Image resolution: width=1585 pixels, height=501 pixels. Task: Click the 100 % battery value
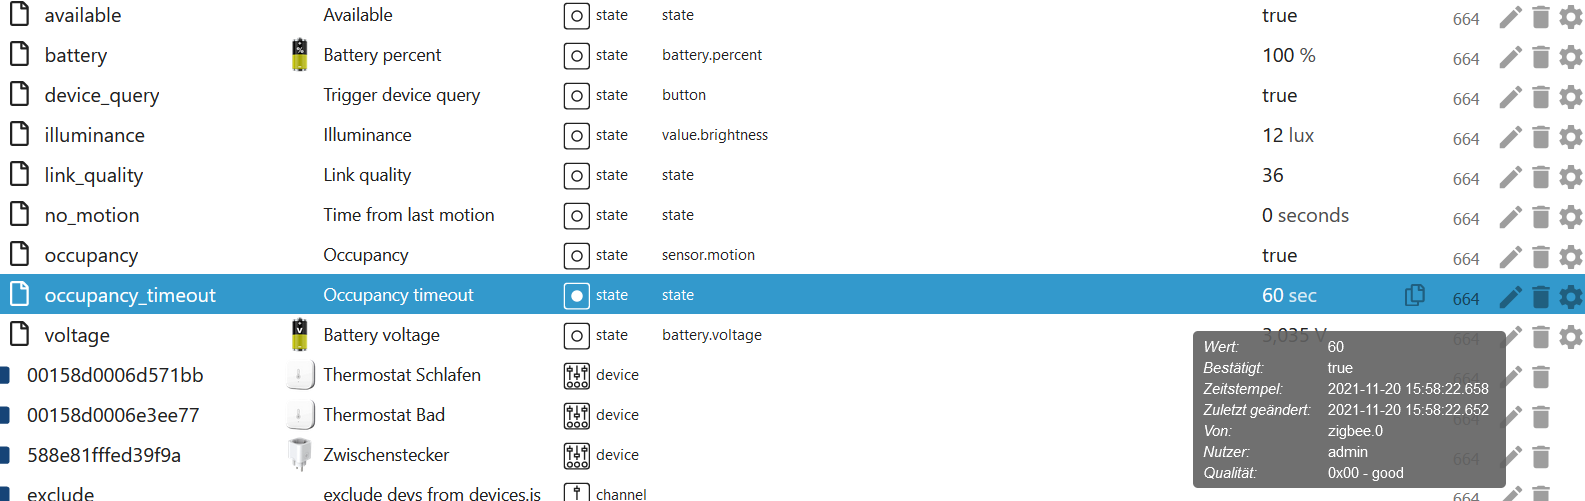pos(1288,55)
